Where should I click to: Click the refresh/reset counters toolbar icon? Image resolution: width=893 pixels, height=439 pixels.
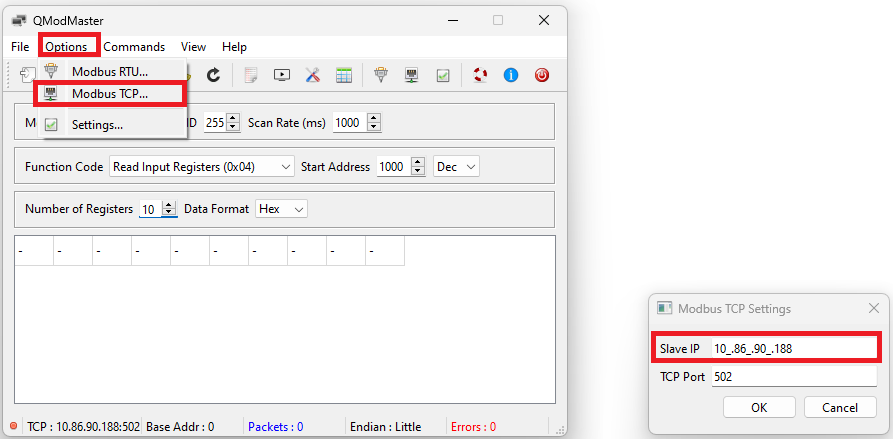click(213, 75)
